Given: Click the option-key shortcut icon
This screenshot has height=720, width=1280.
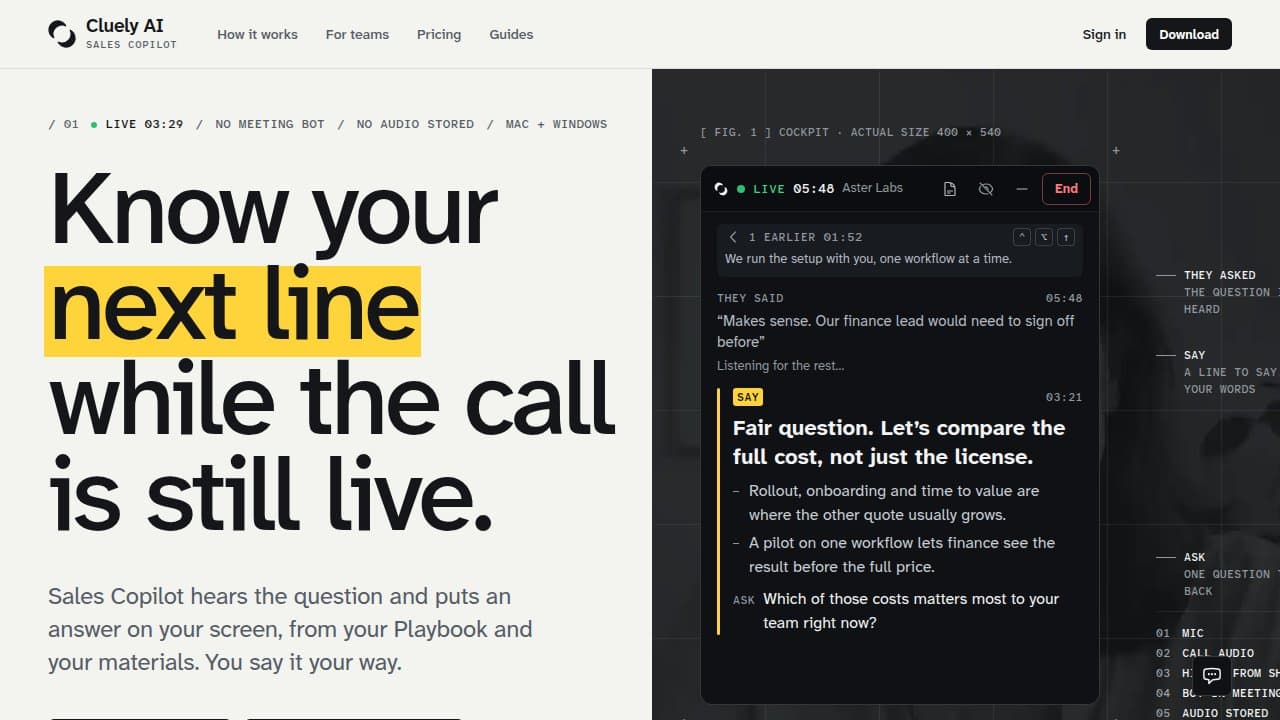Looking at the screenshot, I should pos(1044,237).
